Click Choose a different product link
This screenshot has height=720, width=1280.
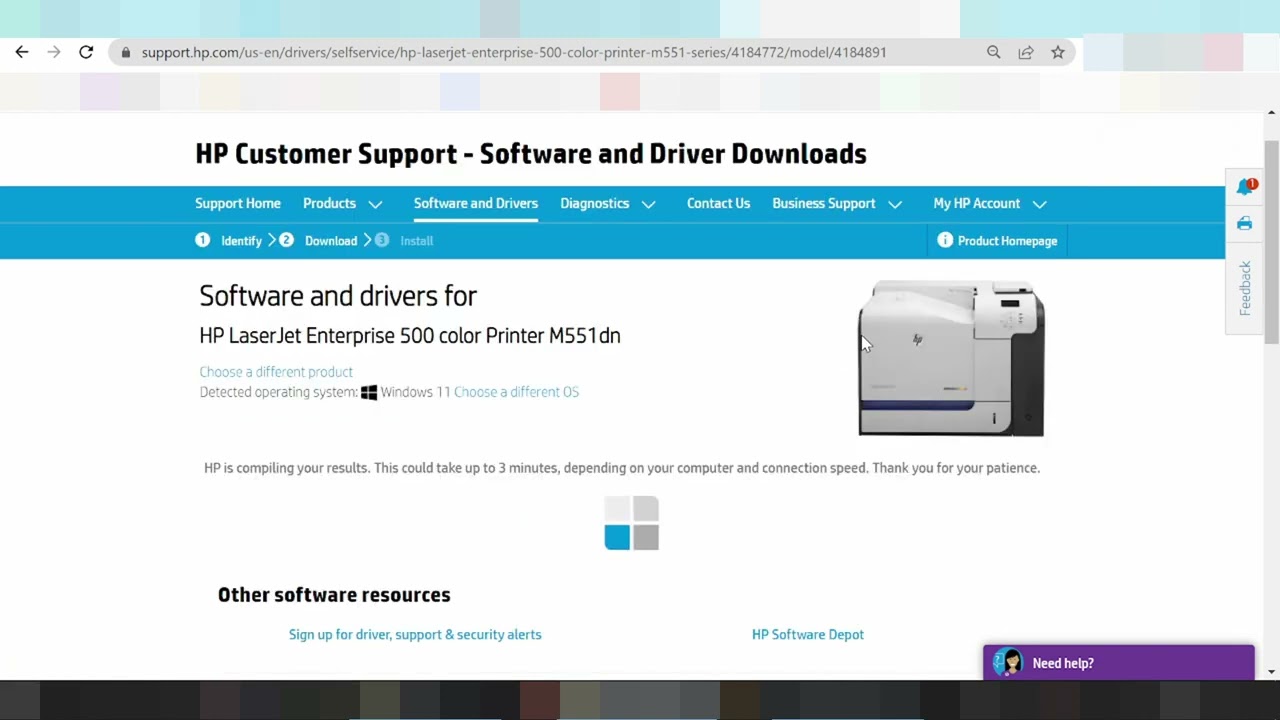click(276, 372)
